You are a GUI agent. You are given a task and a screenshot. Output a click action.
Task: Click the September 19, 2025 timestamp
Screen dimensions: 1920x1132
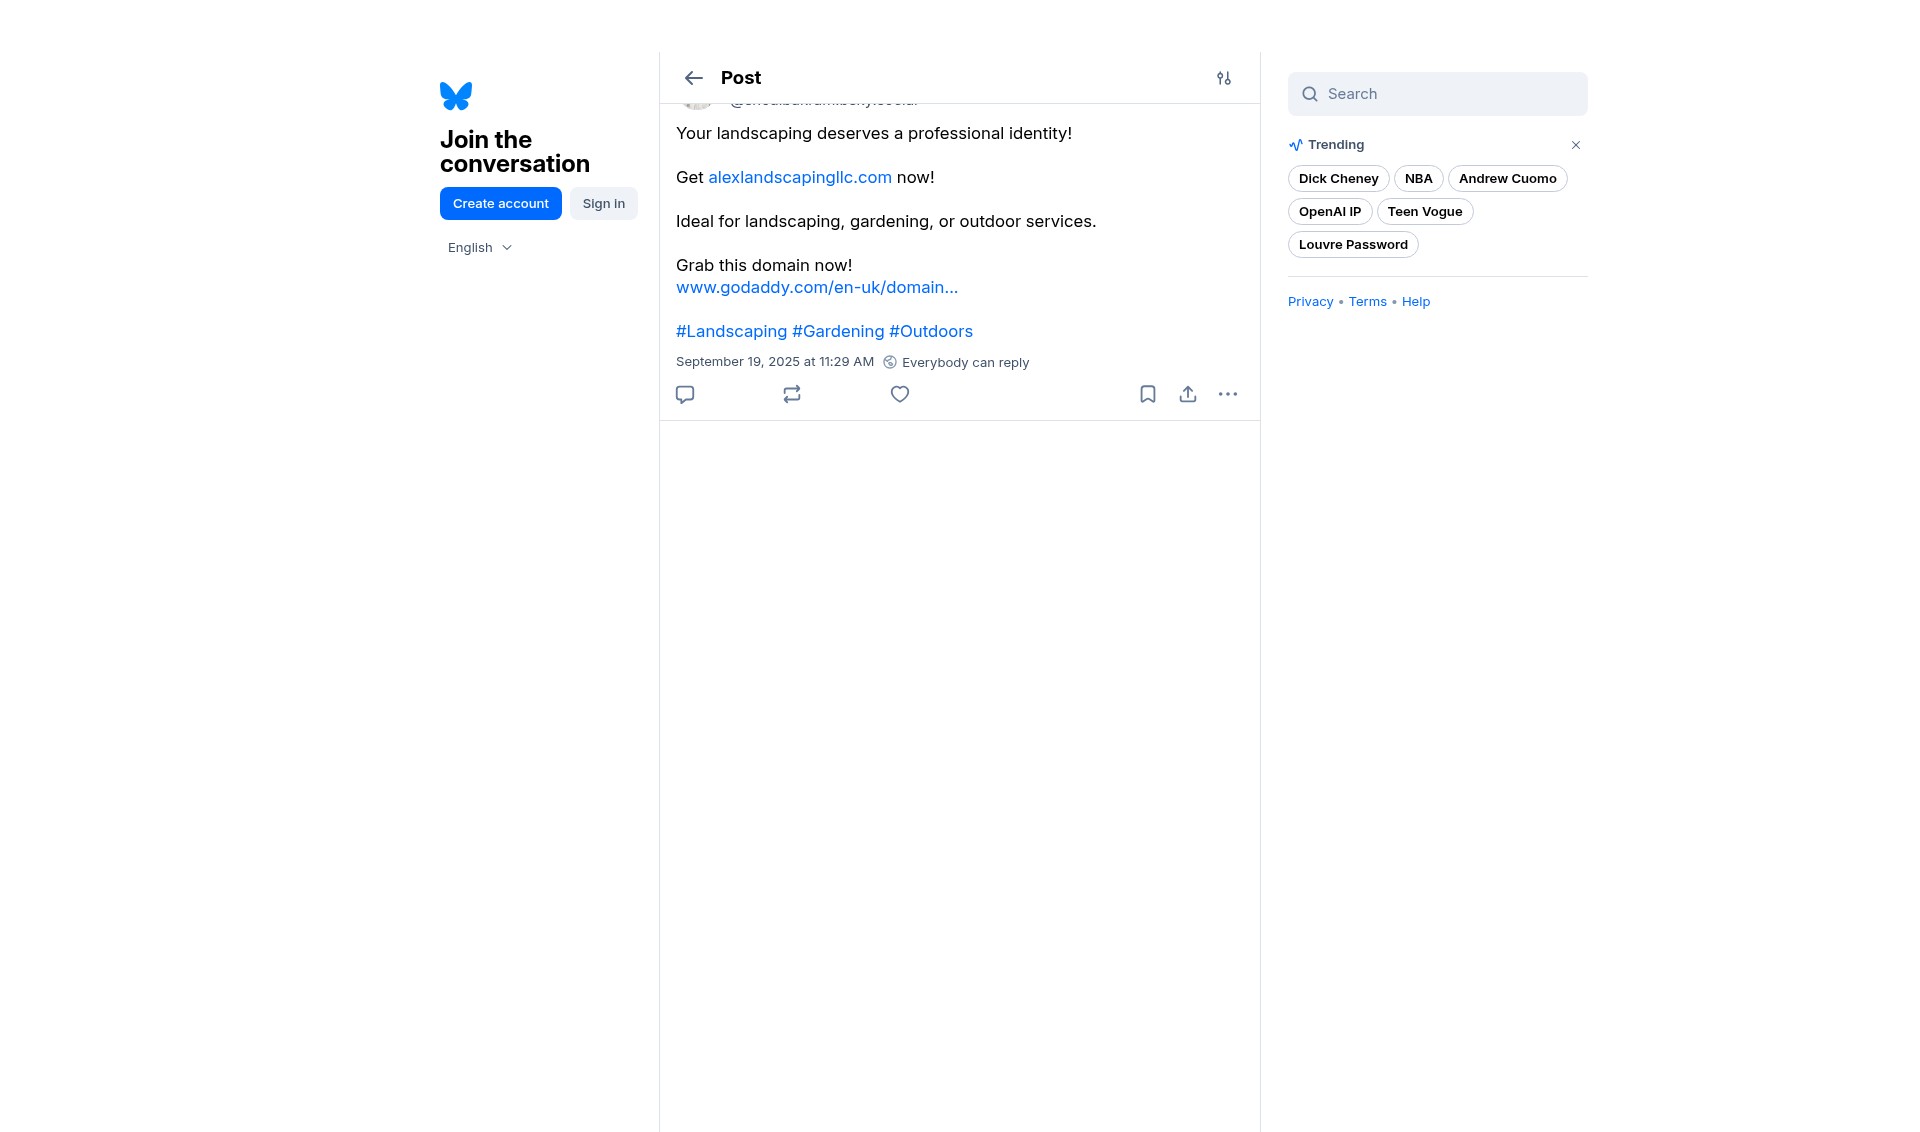click(x=775, y=362)
